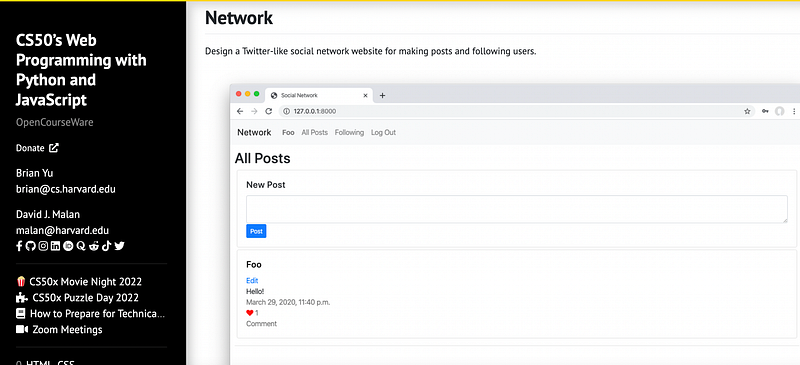
Task: Open a new tab with plus button
Action: click(x=383, y=95)
